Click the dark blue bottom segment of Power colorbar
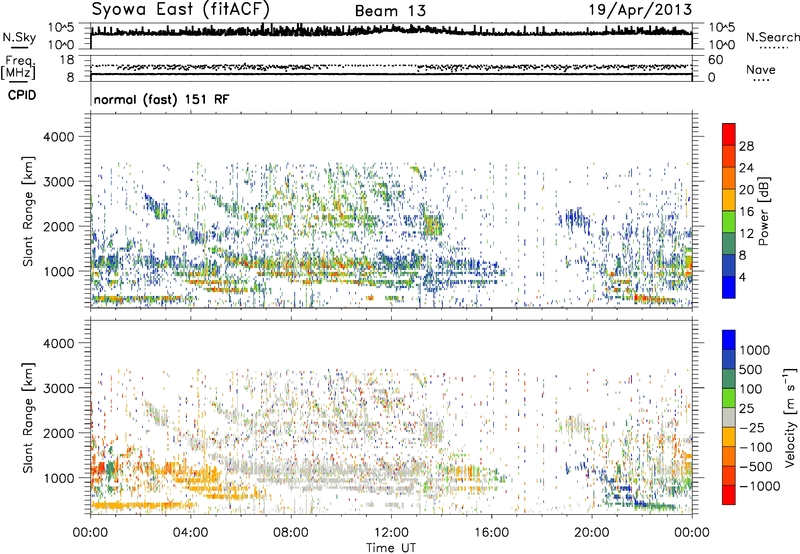The height and width of the screenshot is (554, 800). [729, 287]
